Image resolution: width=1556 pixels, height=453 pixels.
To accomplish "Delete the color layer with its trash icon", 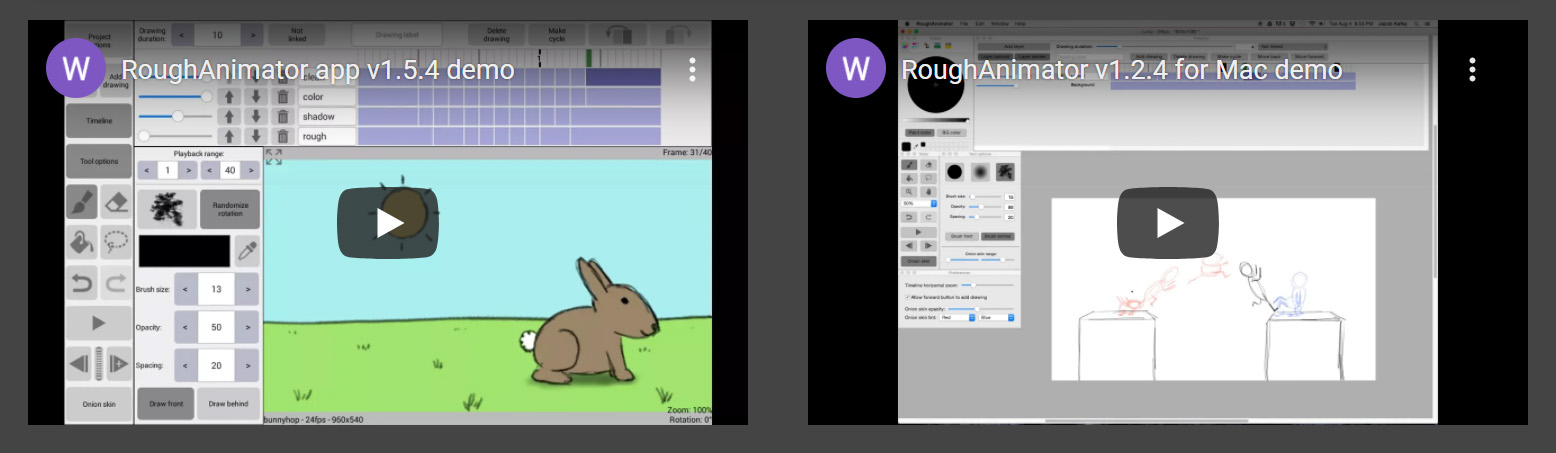I will [283, 97].
